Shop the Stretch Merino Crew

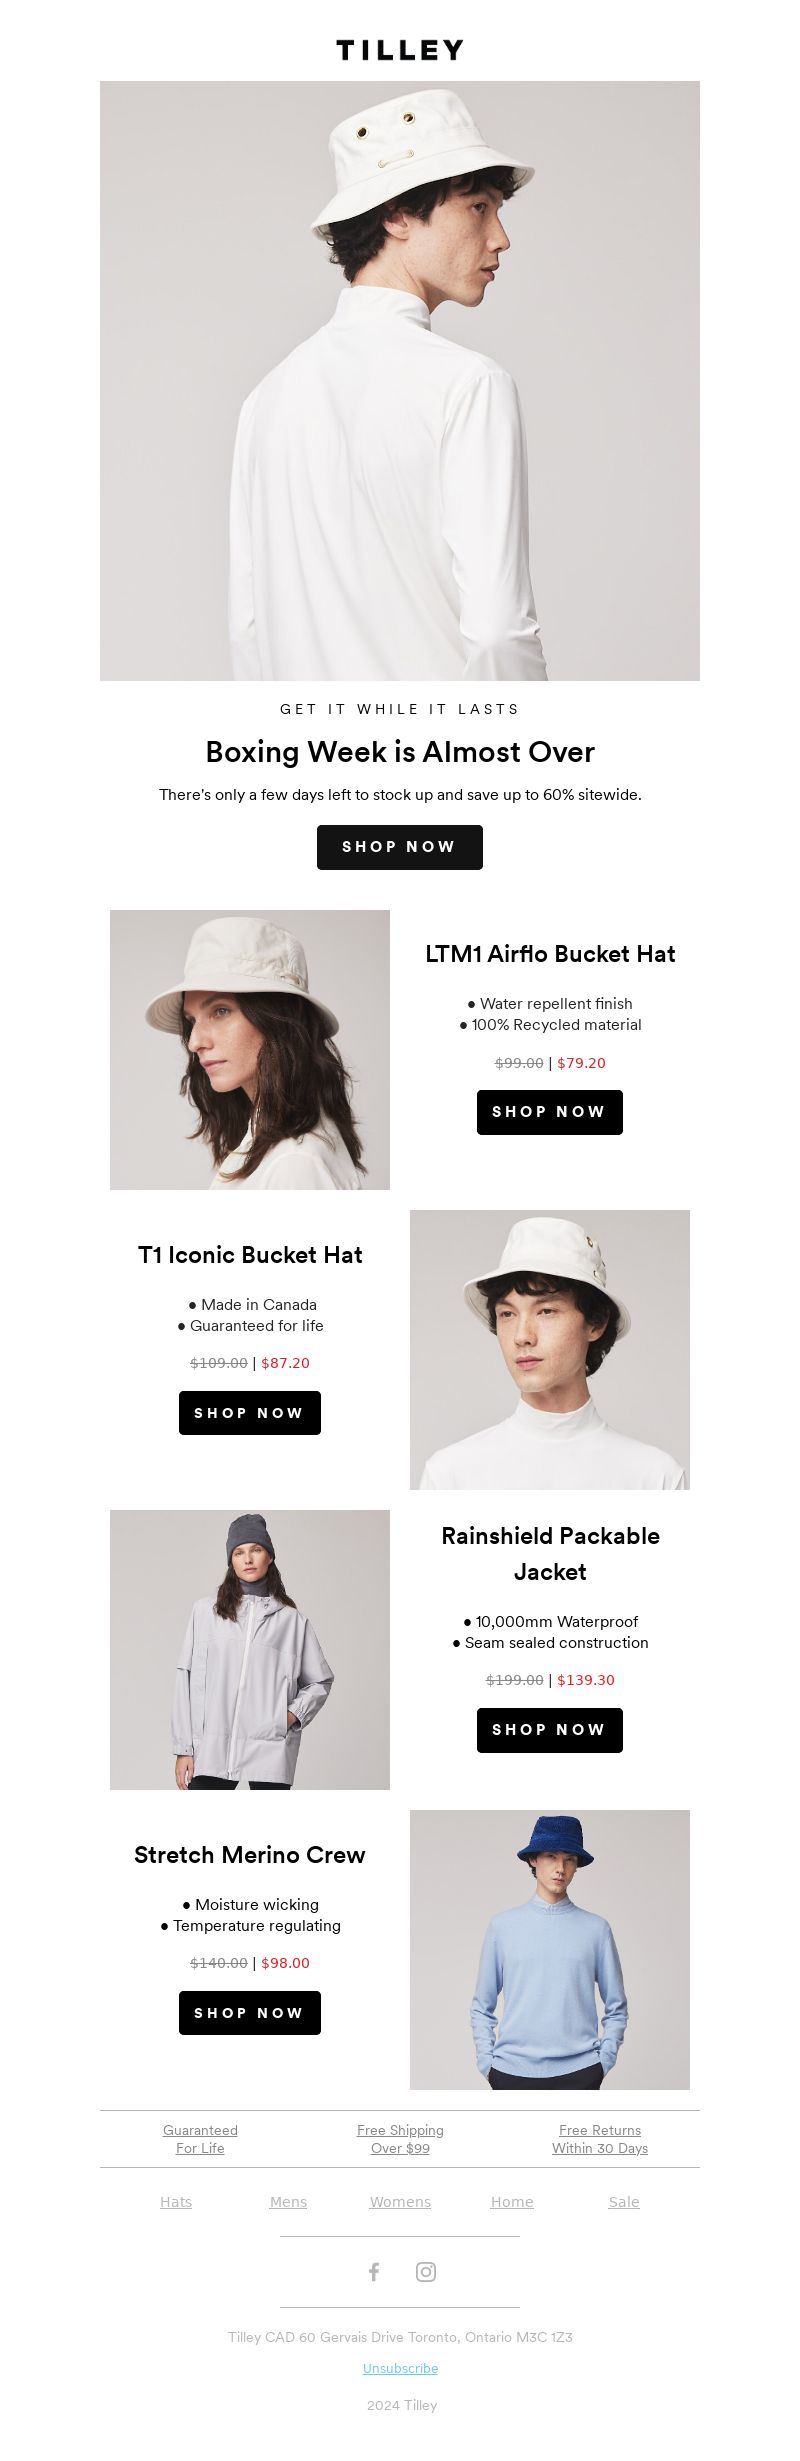tap(250, 2013)
